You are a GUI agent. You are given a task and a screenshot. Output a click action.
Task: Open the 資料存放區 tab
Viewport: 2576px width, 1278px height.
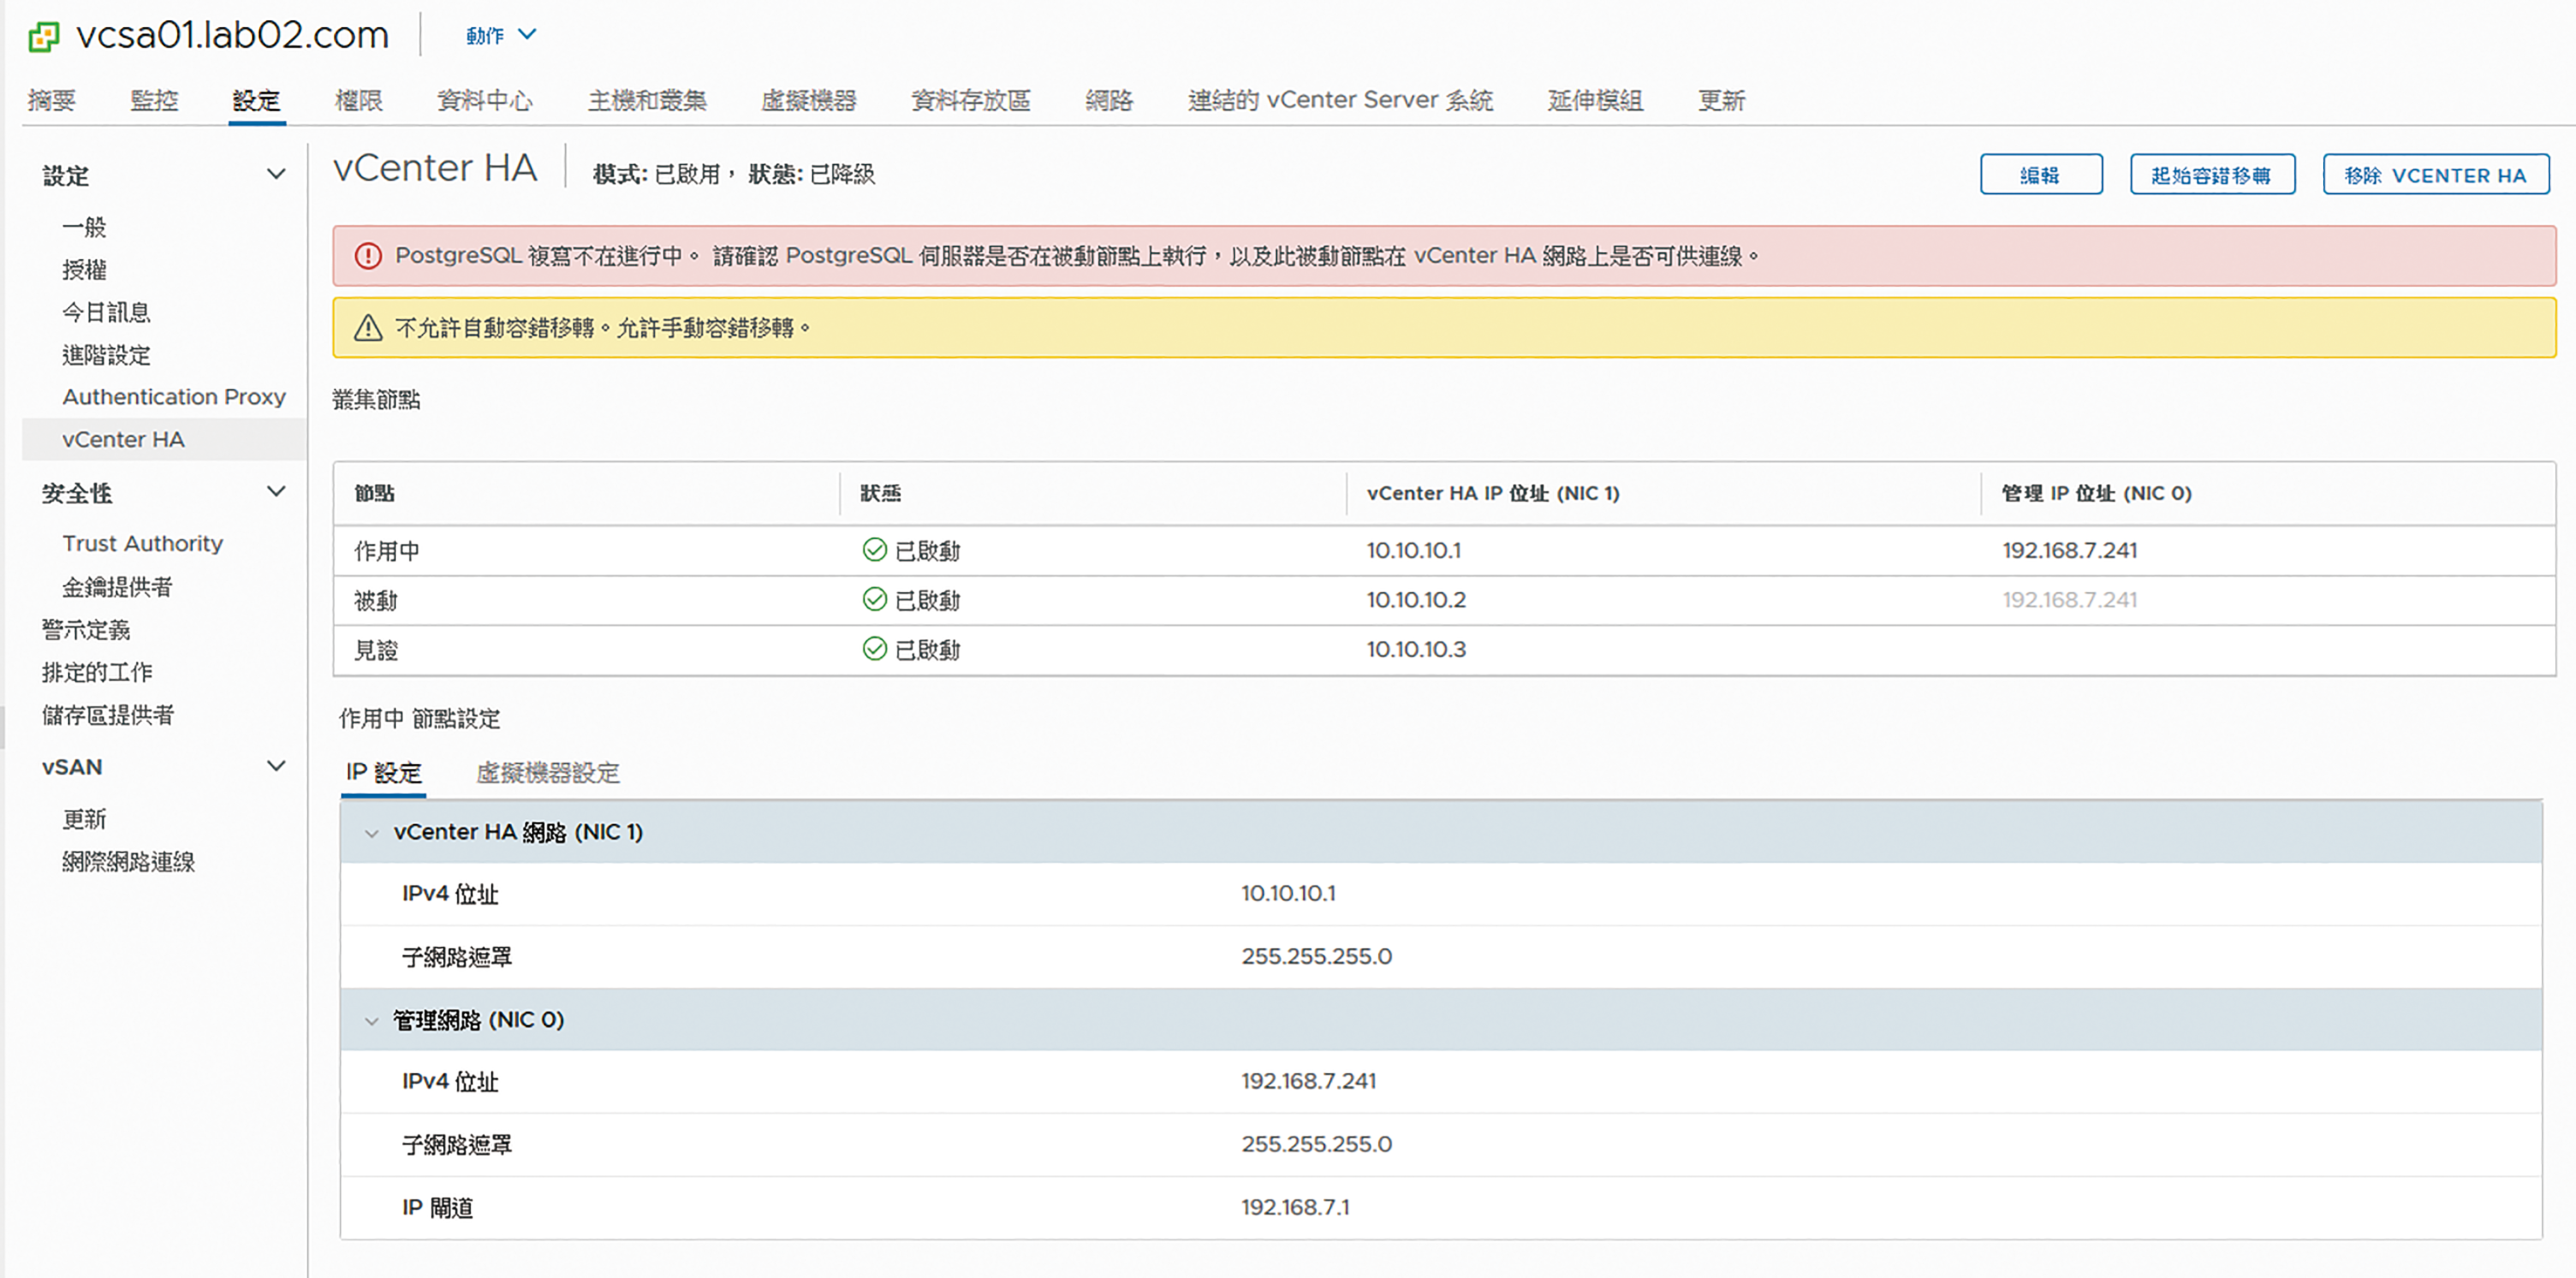coord(971,100)
